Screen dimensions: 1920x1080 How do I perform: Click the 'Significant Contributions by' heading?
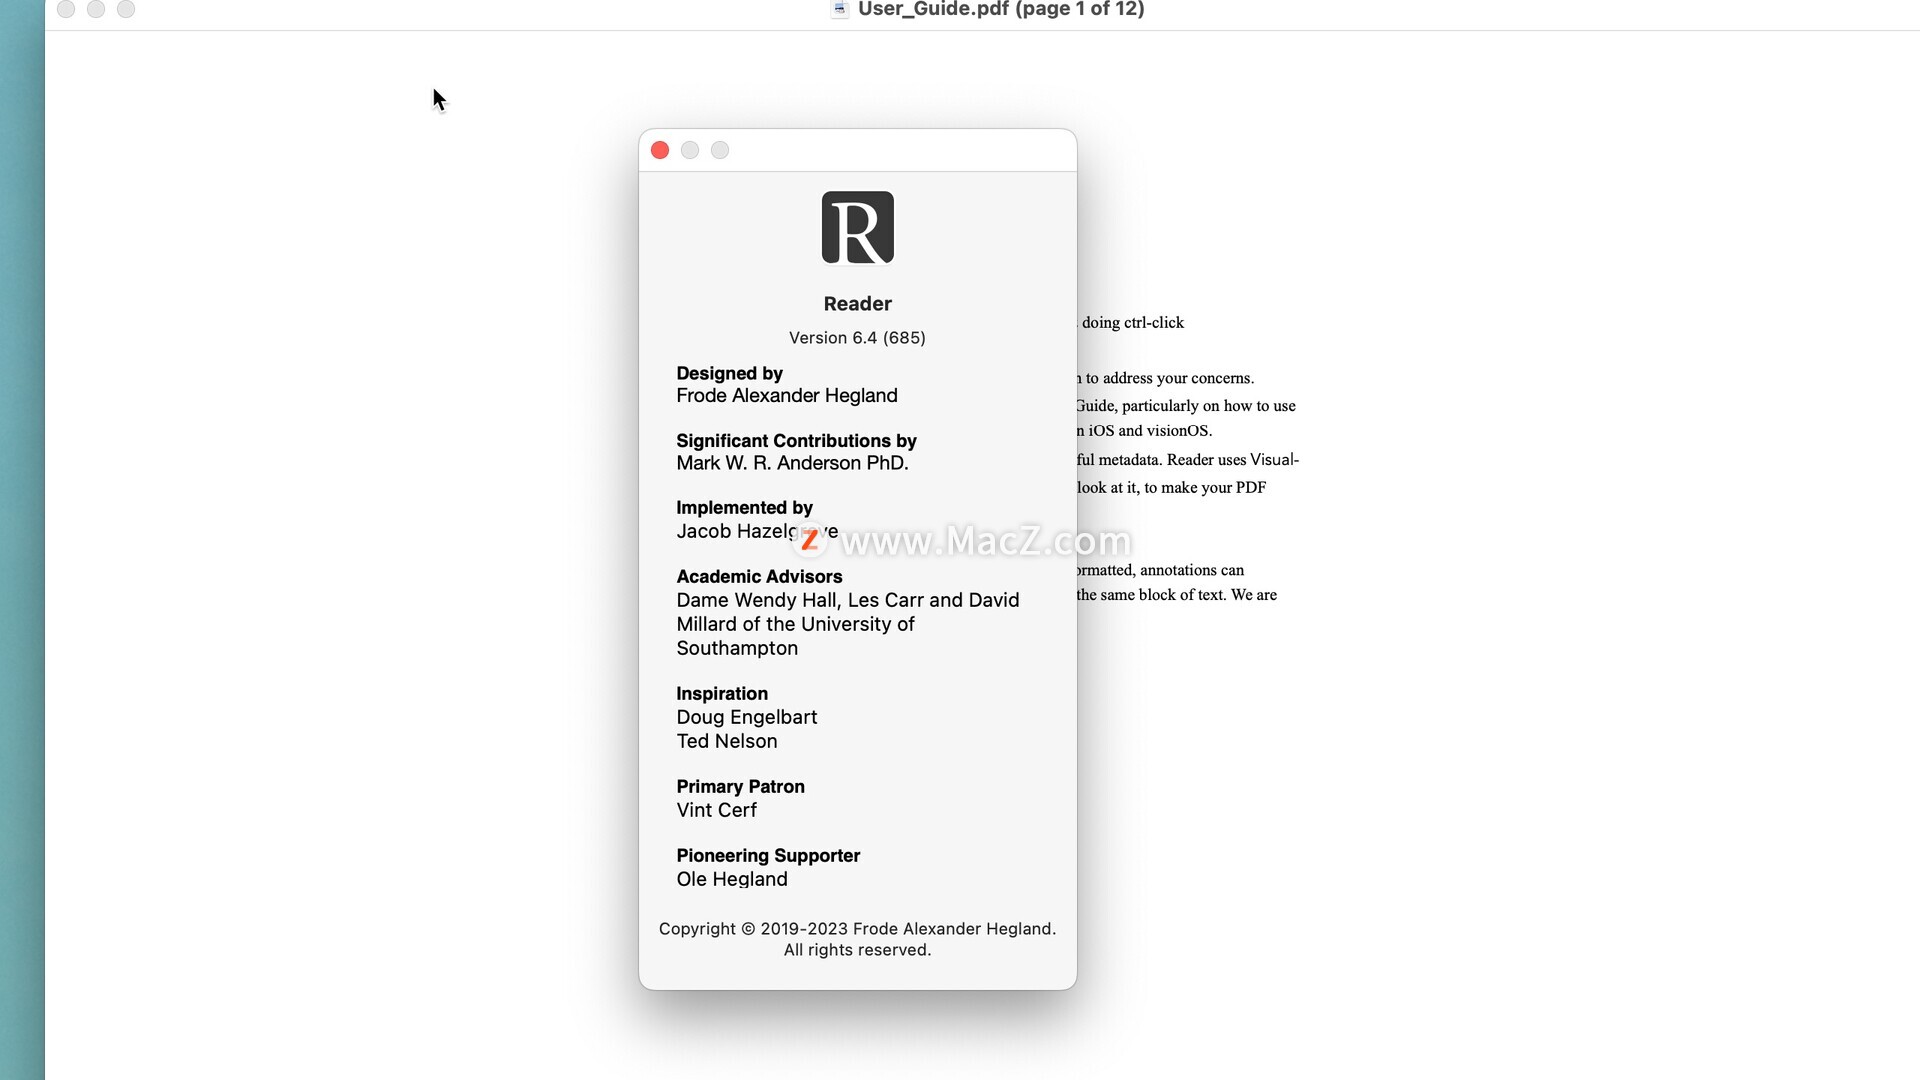pyautogui.click(x=796, y=441)
